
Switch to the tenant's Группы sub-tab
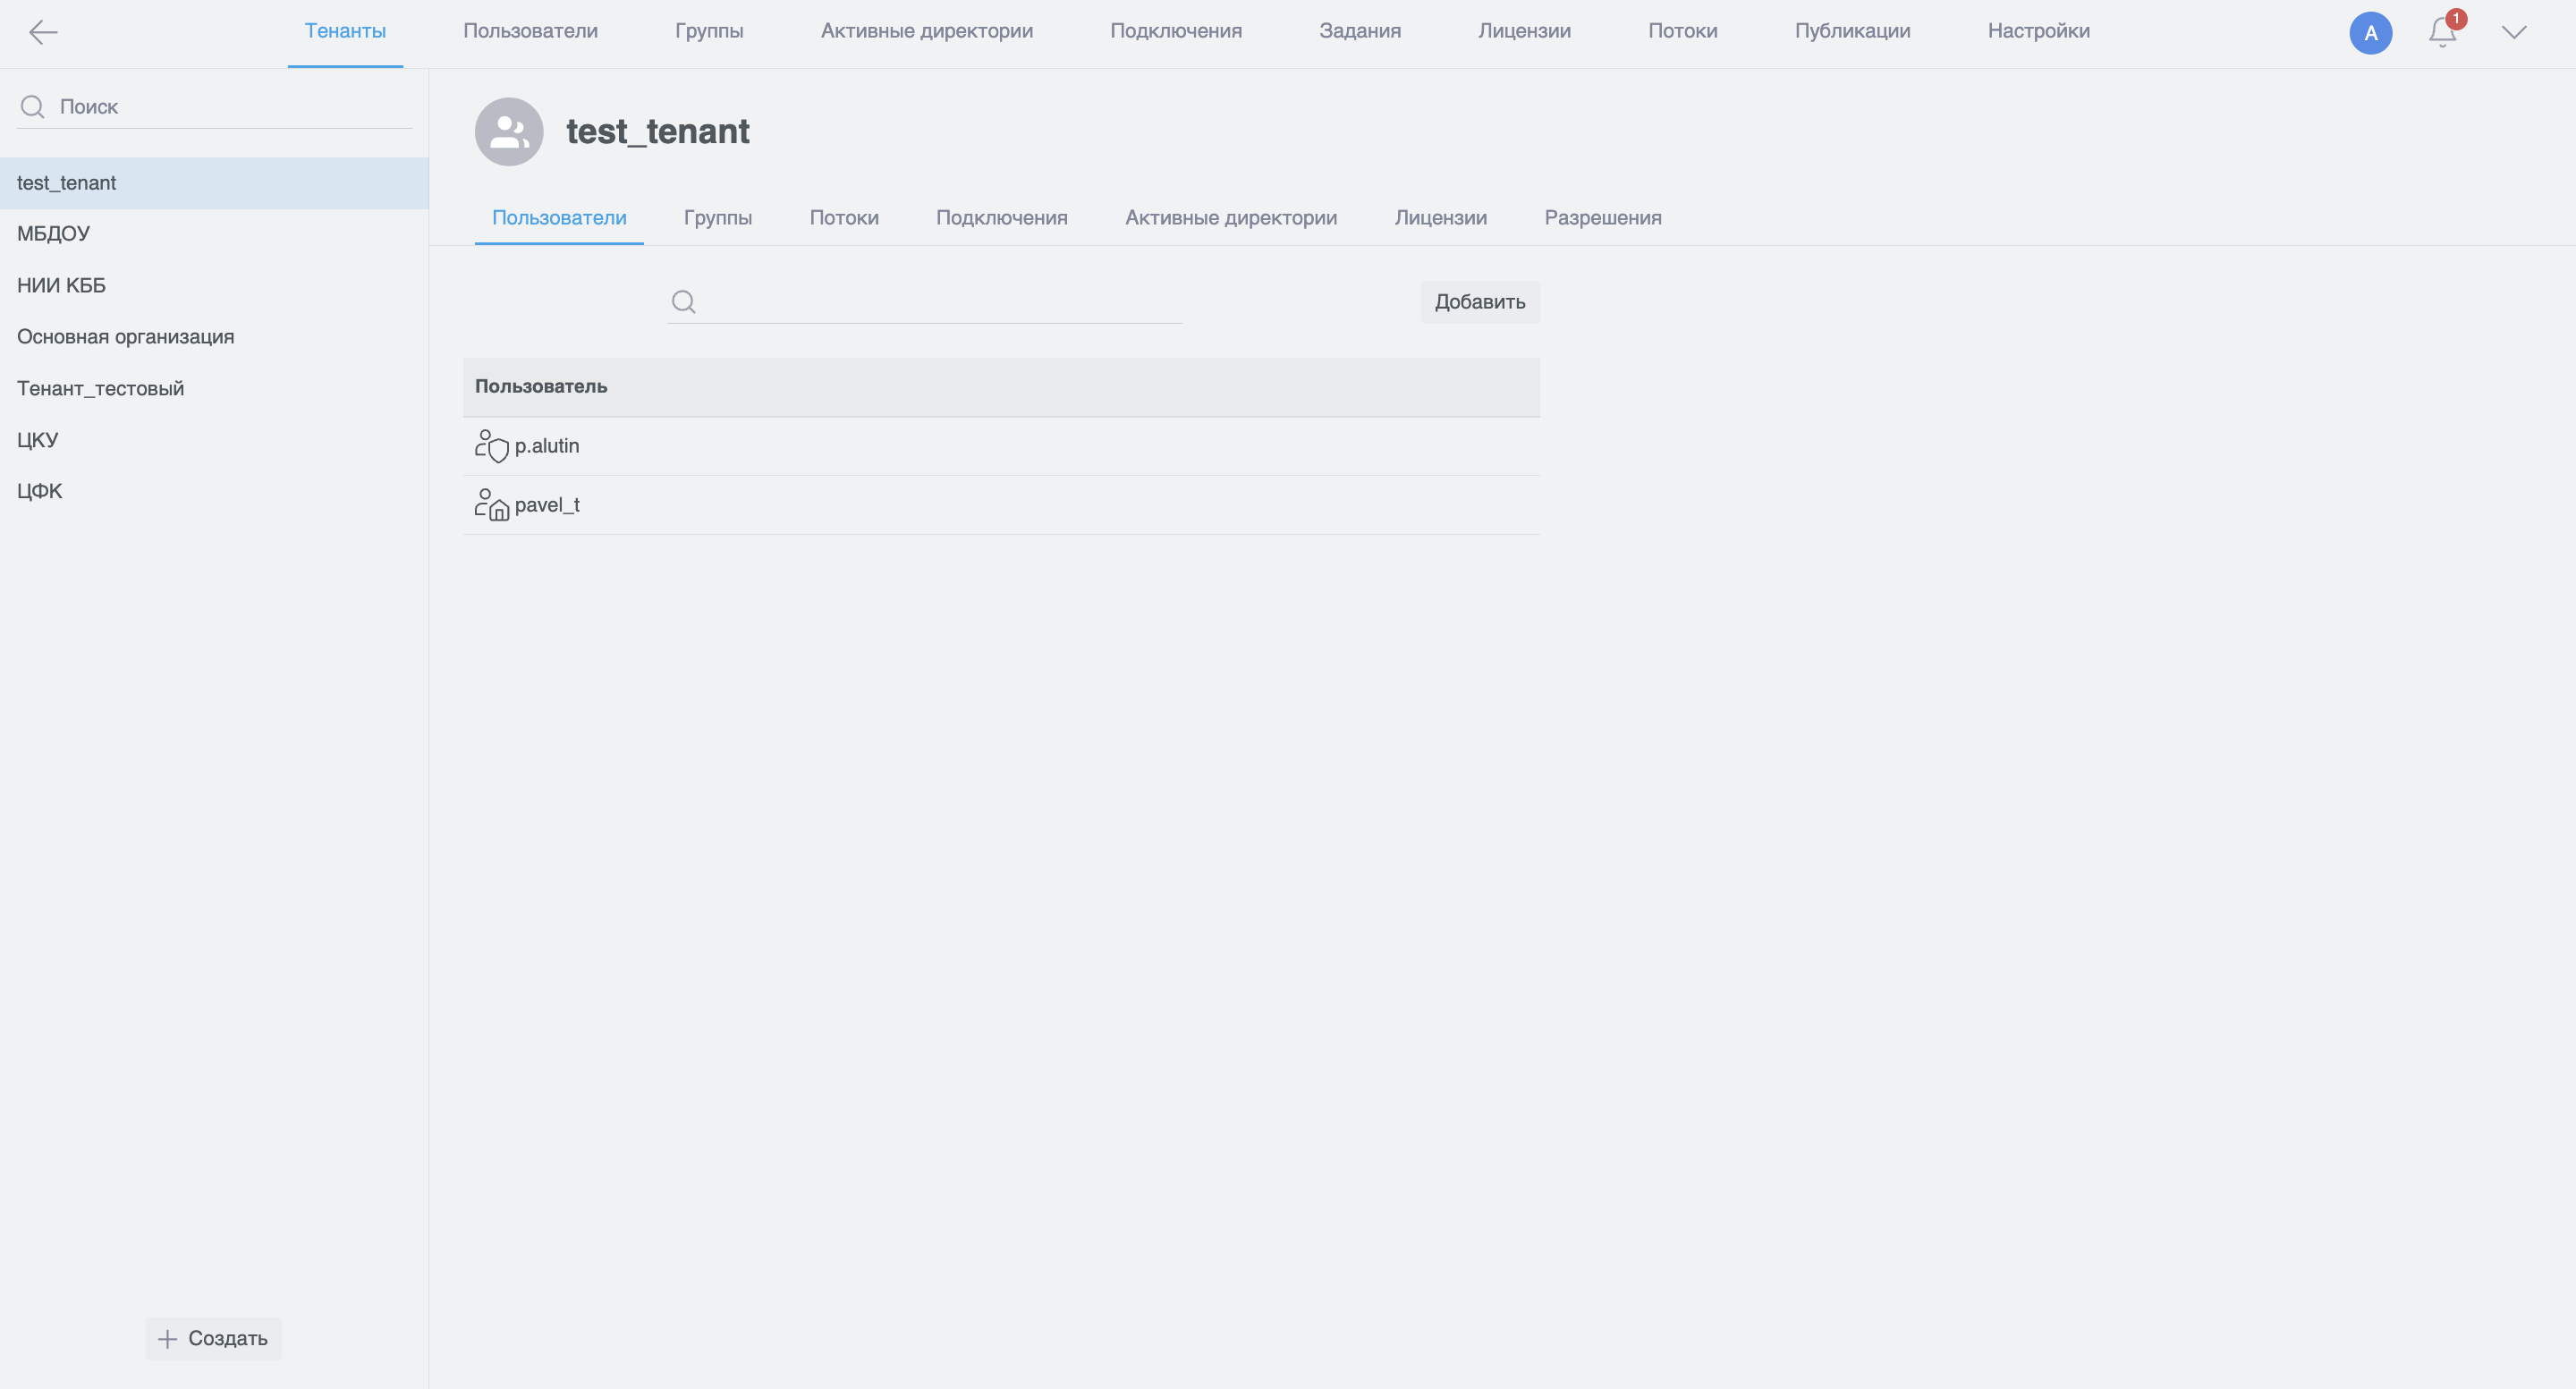[x=717, y=218]
